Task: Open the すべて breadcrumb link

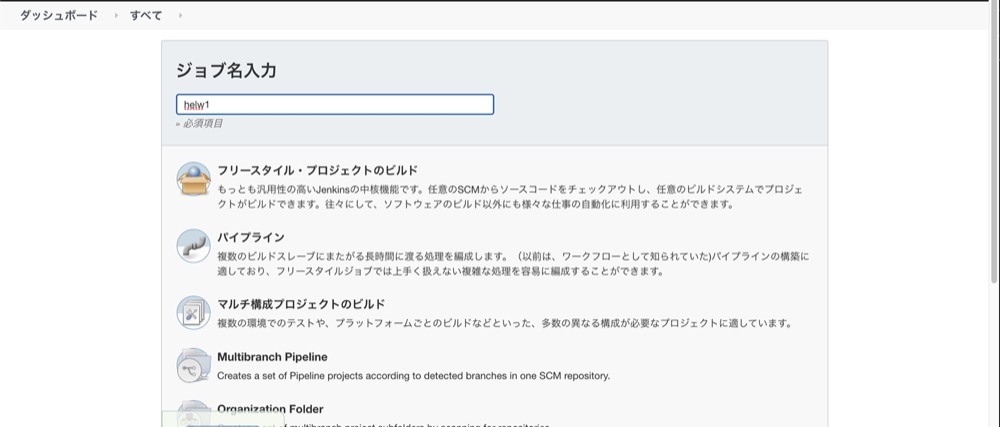Action: coord(146,15)
